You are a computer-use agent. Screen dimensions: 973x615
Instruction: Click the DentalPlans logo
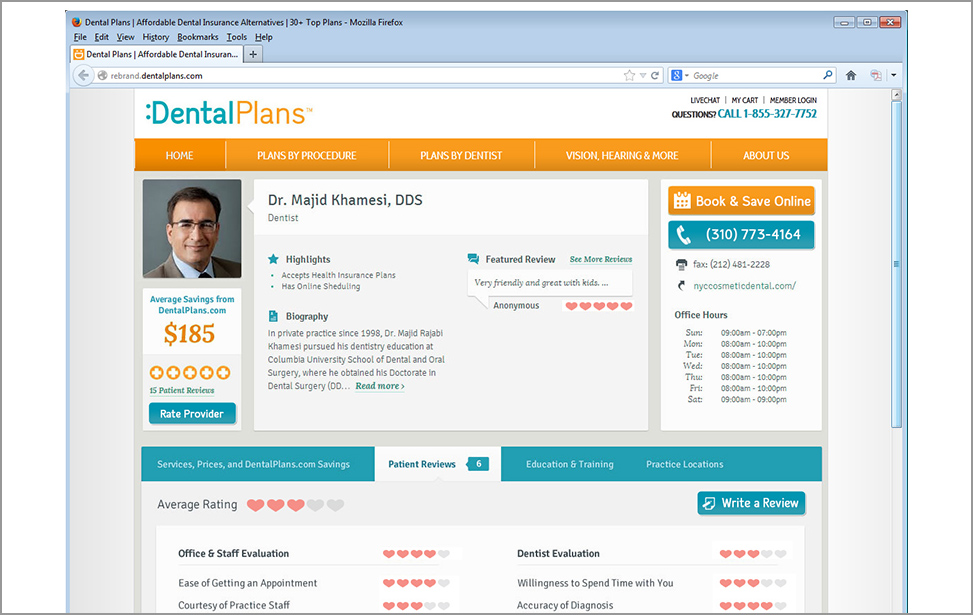[228, 113]
